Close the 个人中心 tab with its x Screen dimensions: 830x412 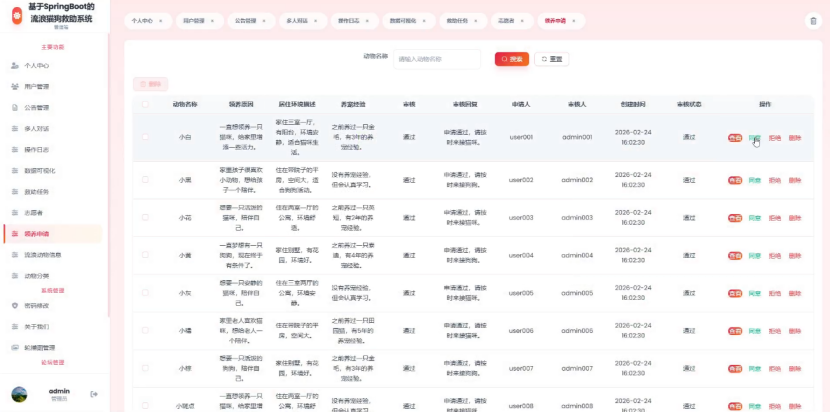coord(160,21)
